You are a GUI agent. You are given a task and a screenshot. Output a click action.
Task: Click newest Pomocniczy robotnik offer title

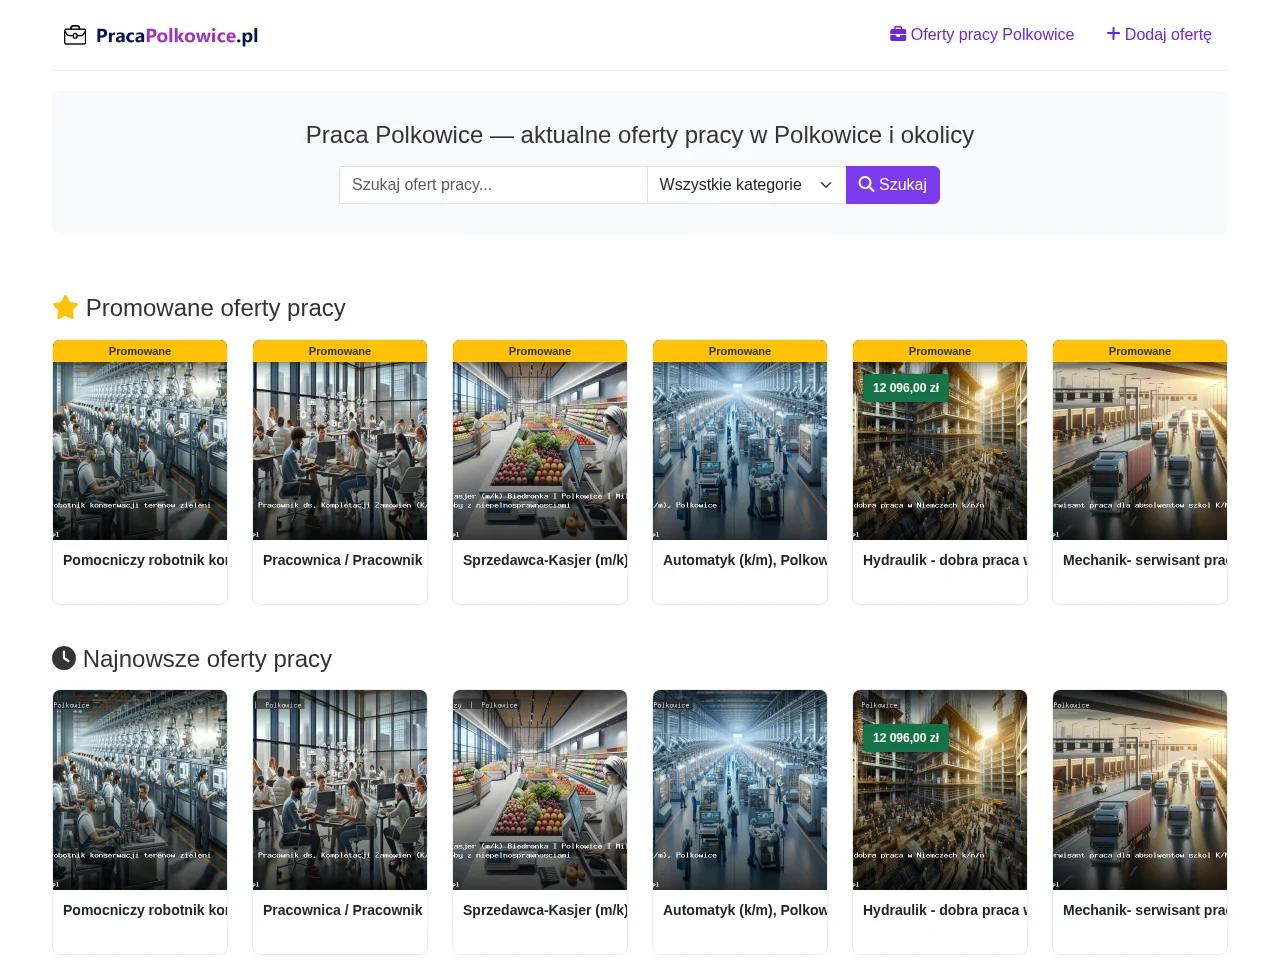coord(145,910)
